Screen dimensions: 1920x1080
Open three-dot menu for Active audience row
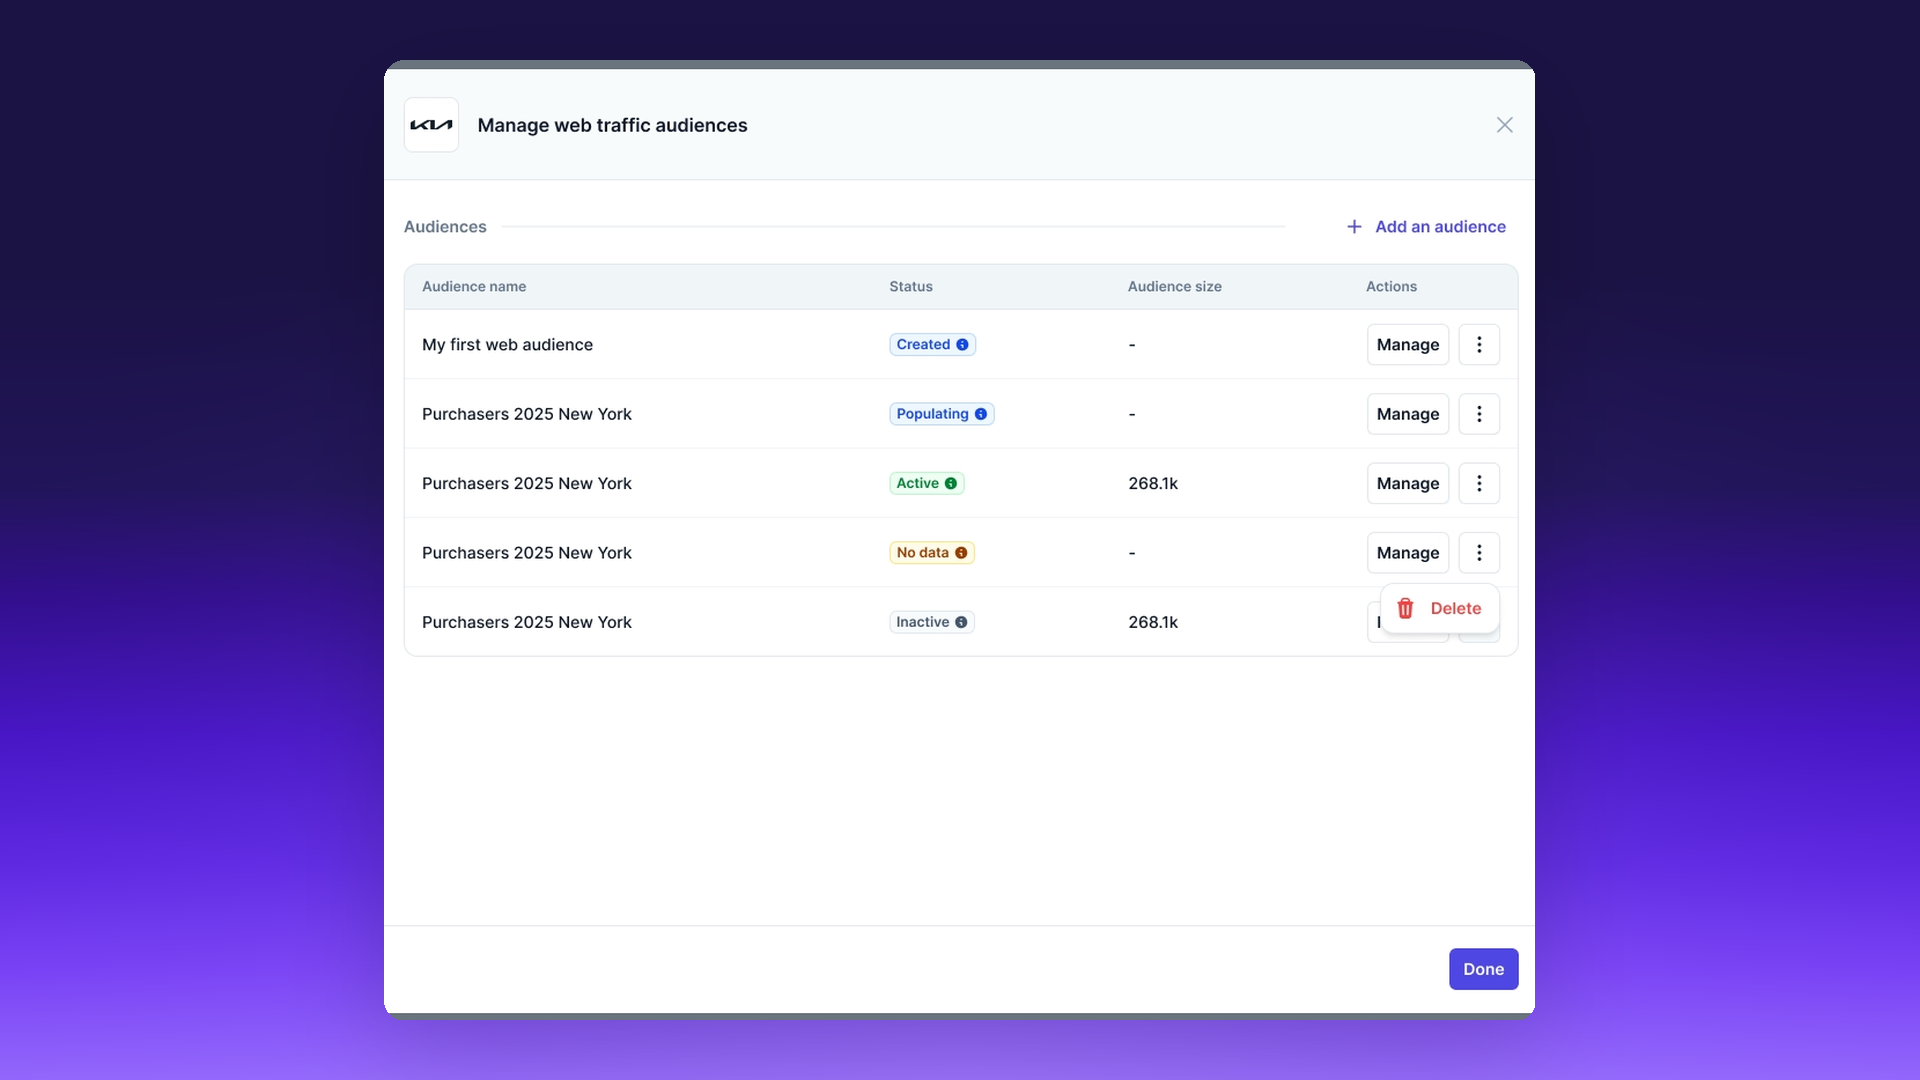1479,484
